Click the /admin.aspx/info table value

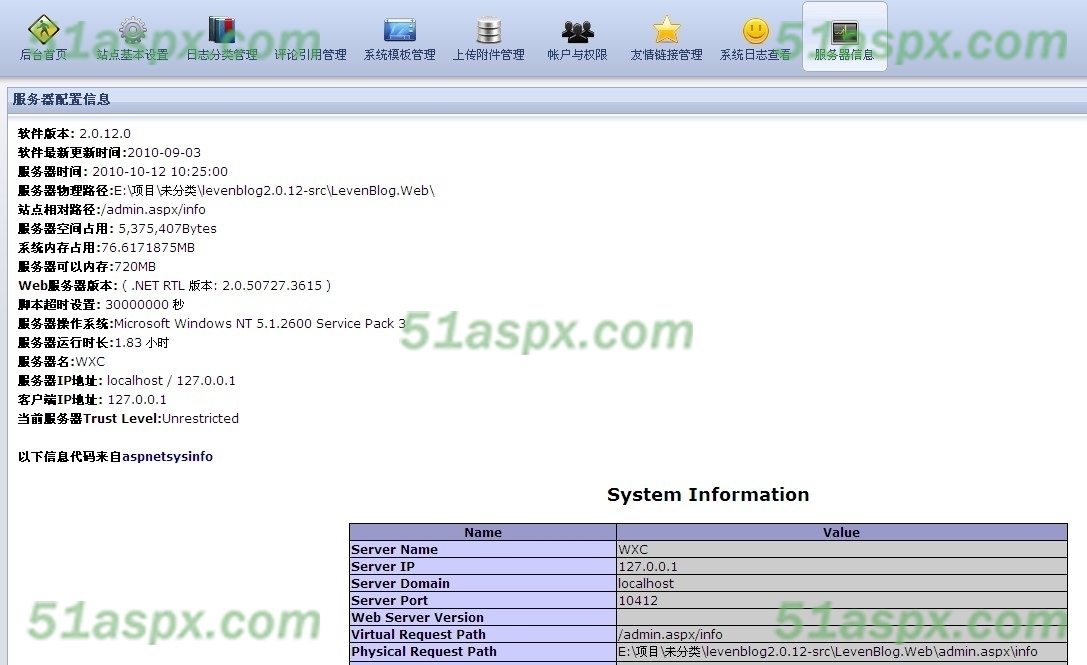[842, 634]
